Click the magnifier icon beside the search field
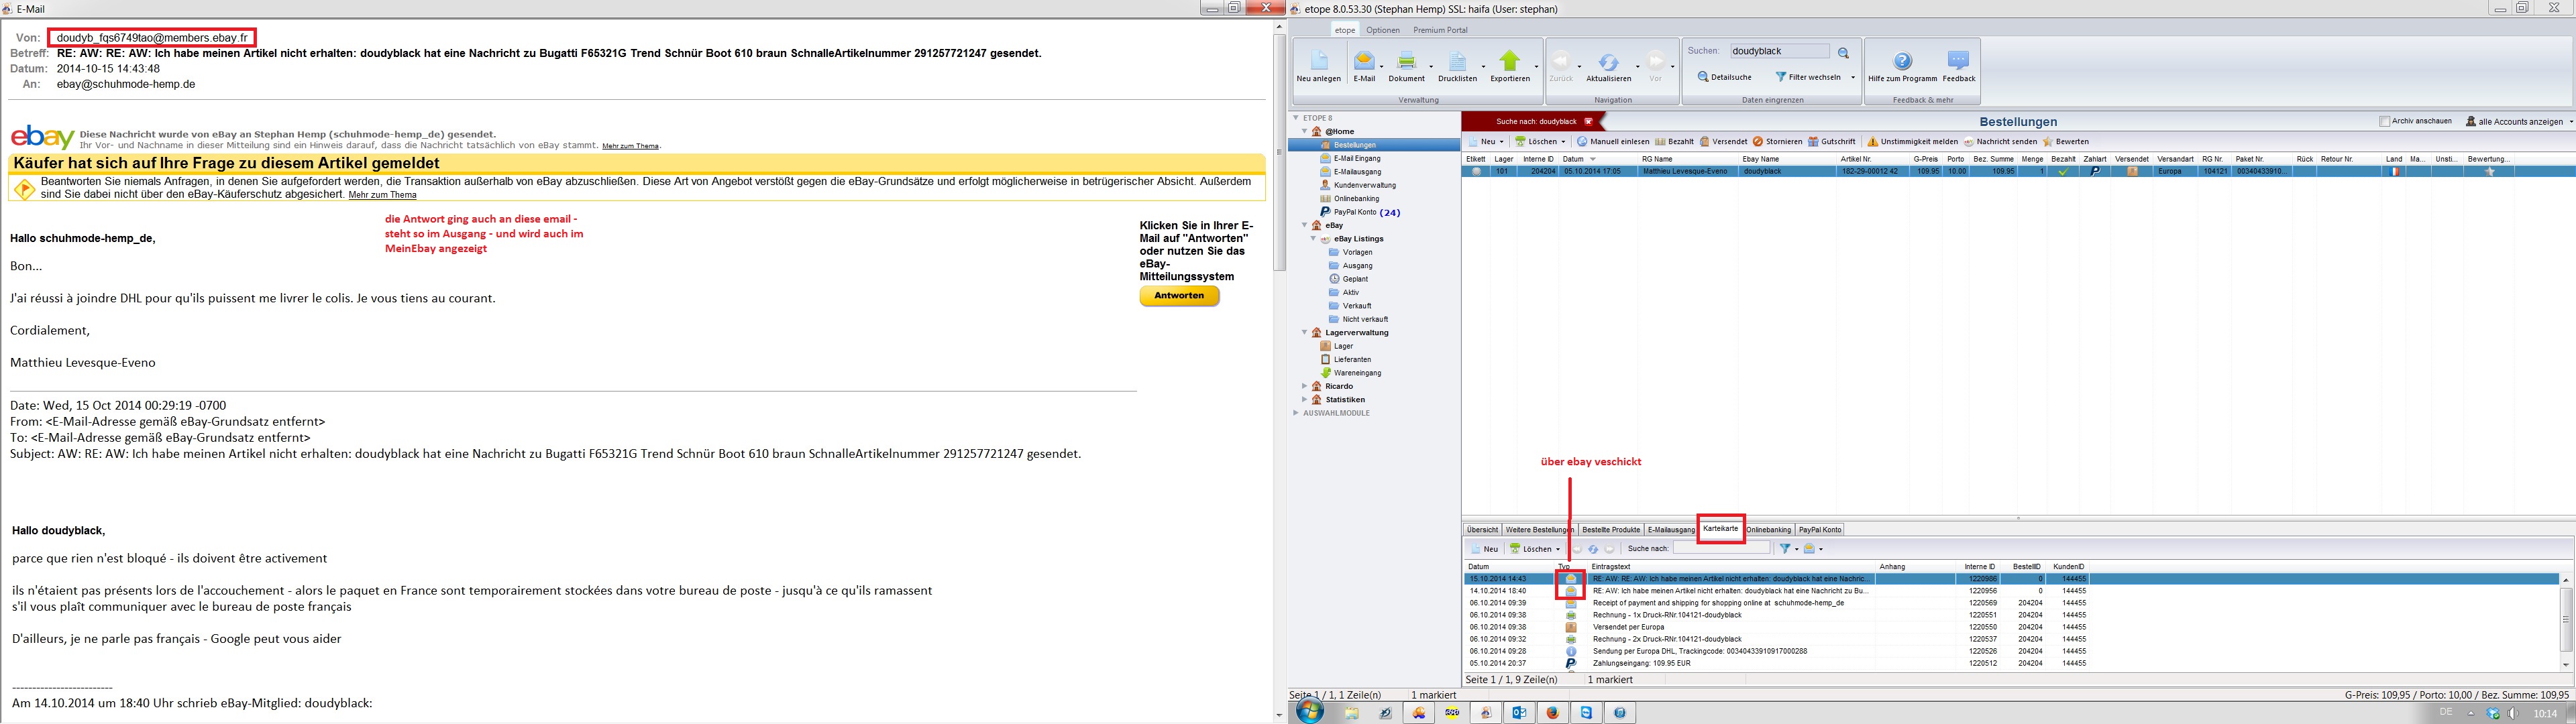 [x=1844, y=52]
